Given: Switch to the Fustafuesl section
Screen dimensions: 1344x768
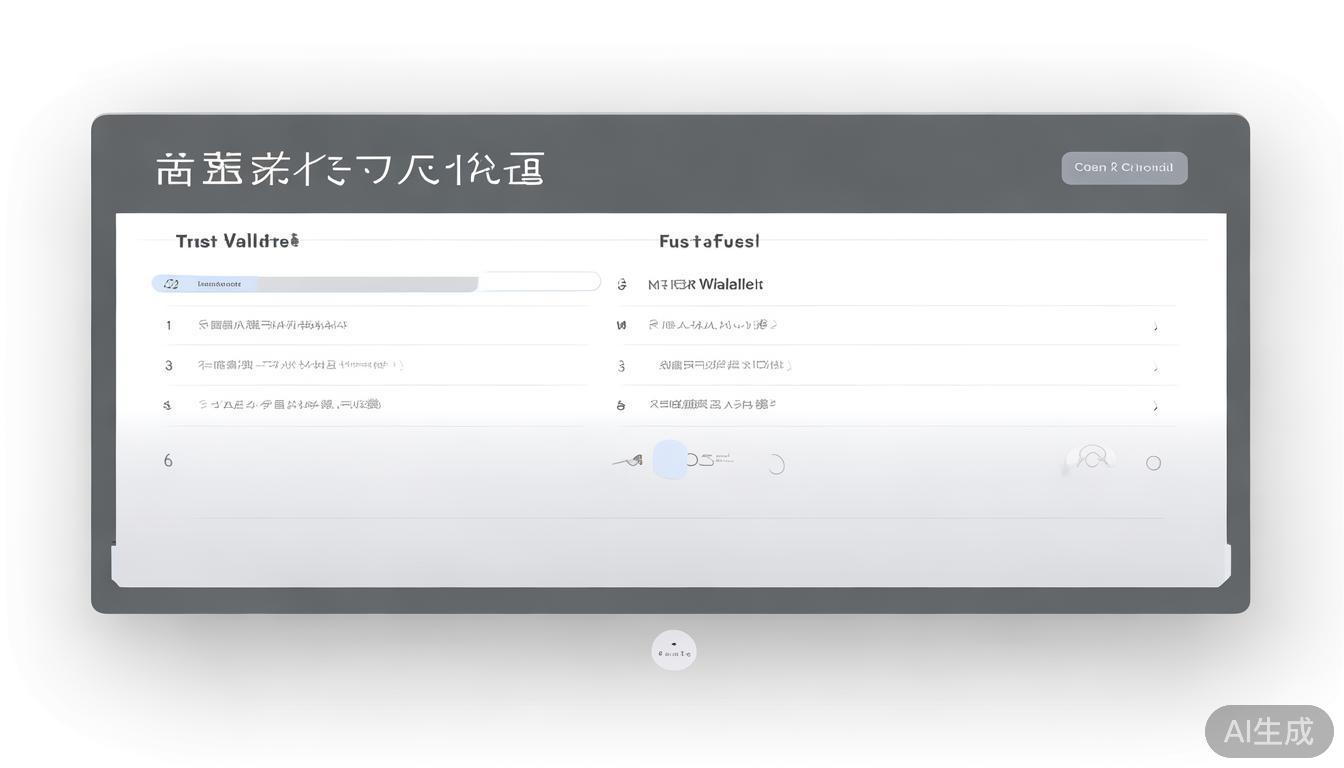Looking at the screenshot, I should [709, 240].
